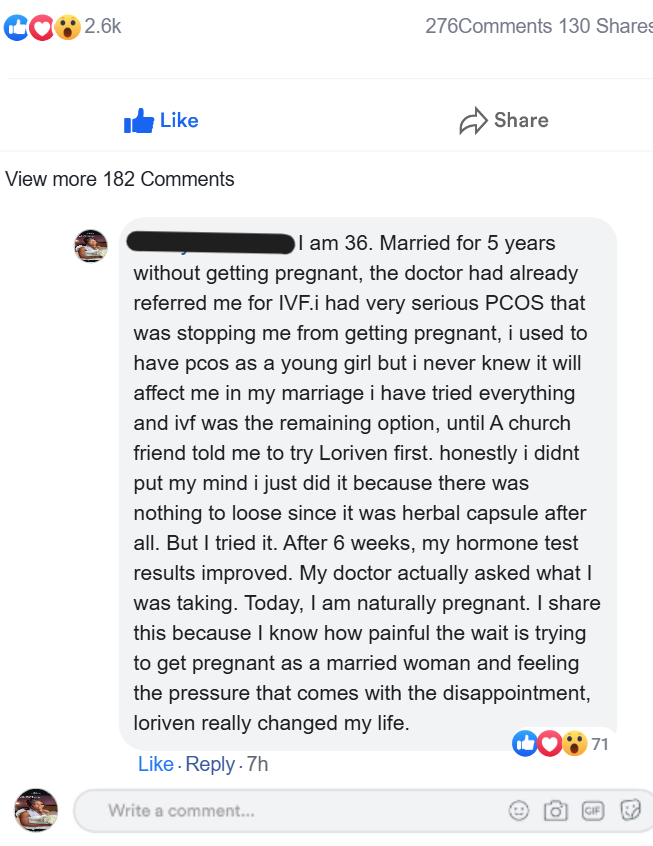This screenshot has width=653, height=846.
Task: Click the redacted commenter name
Action: pos(211,242)
